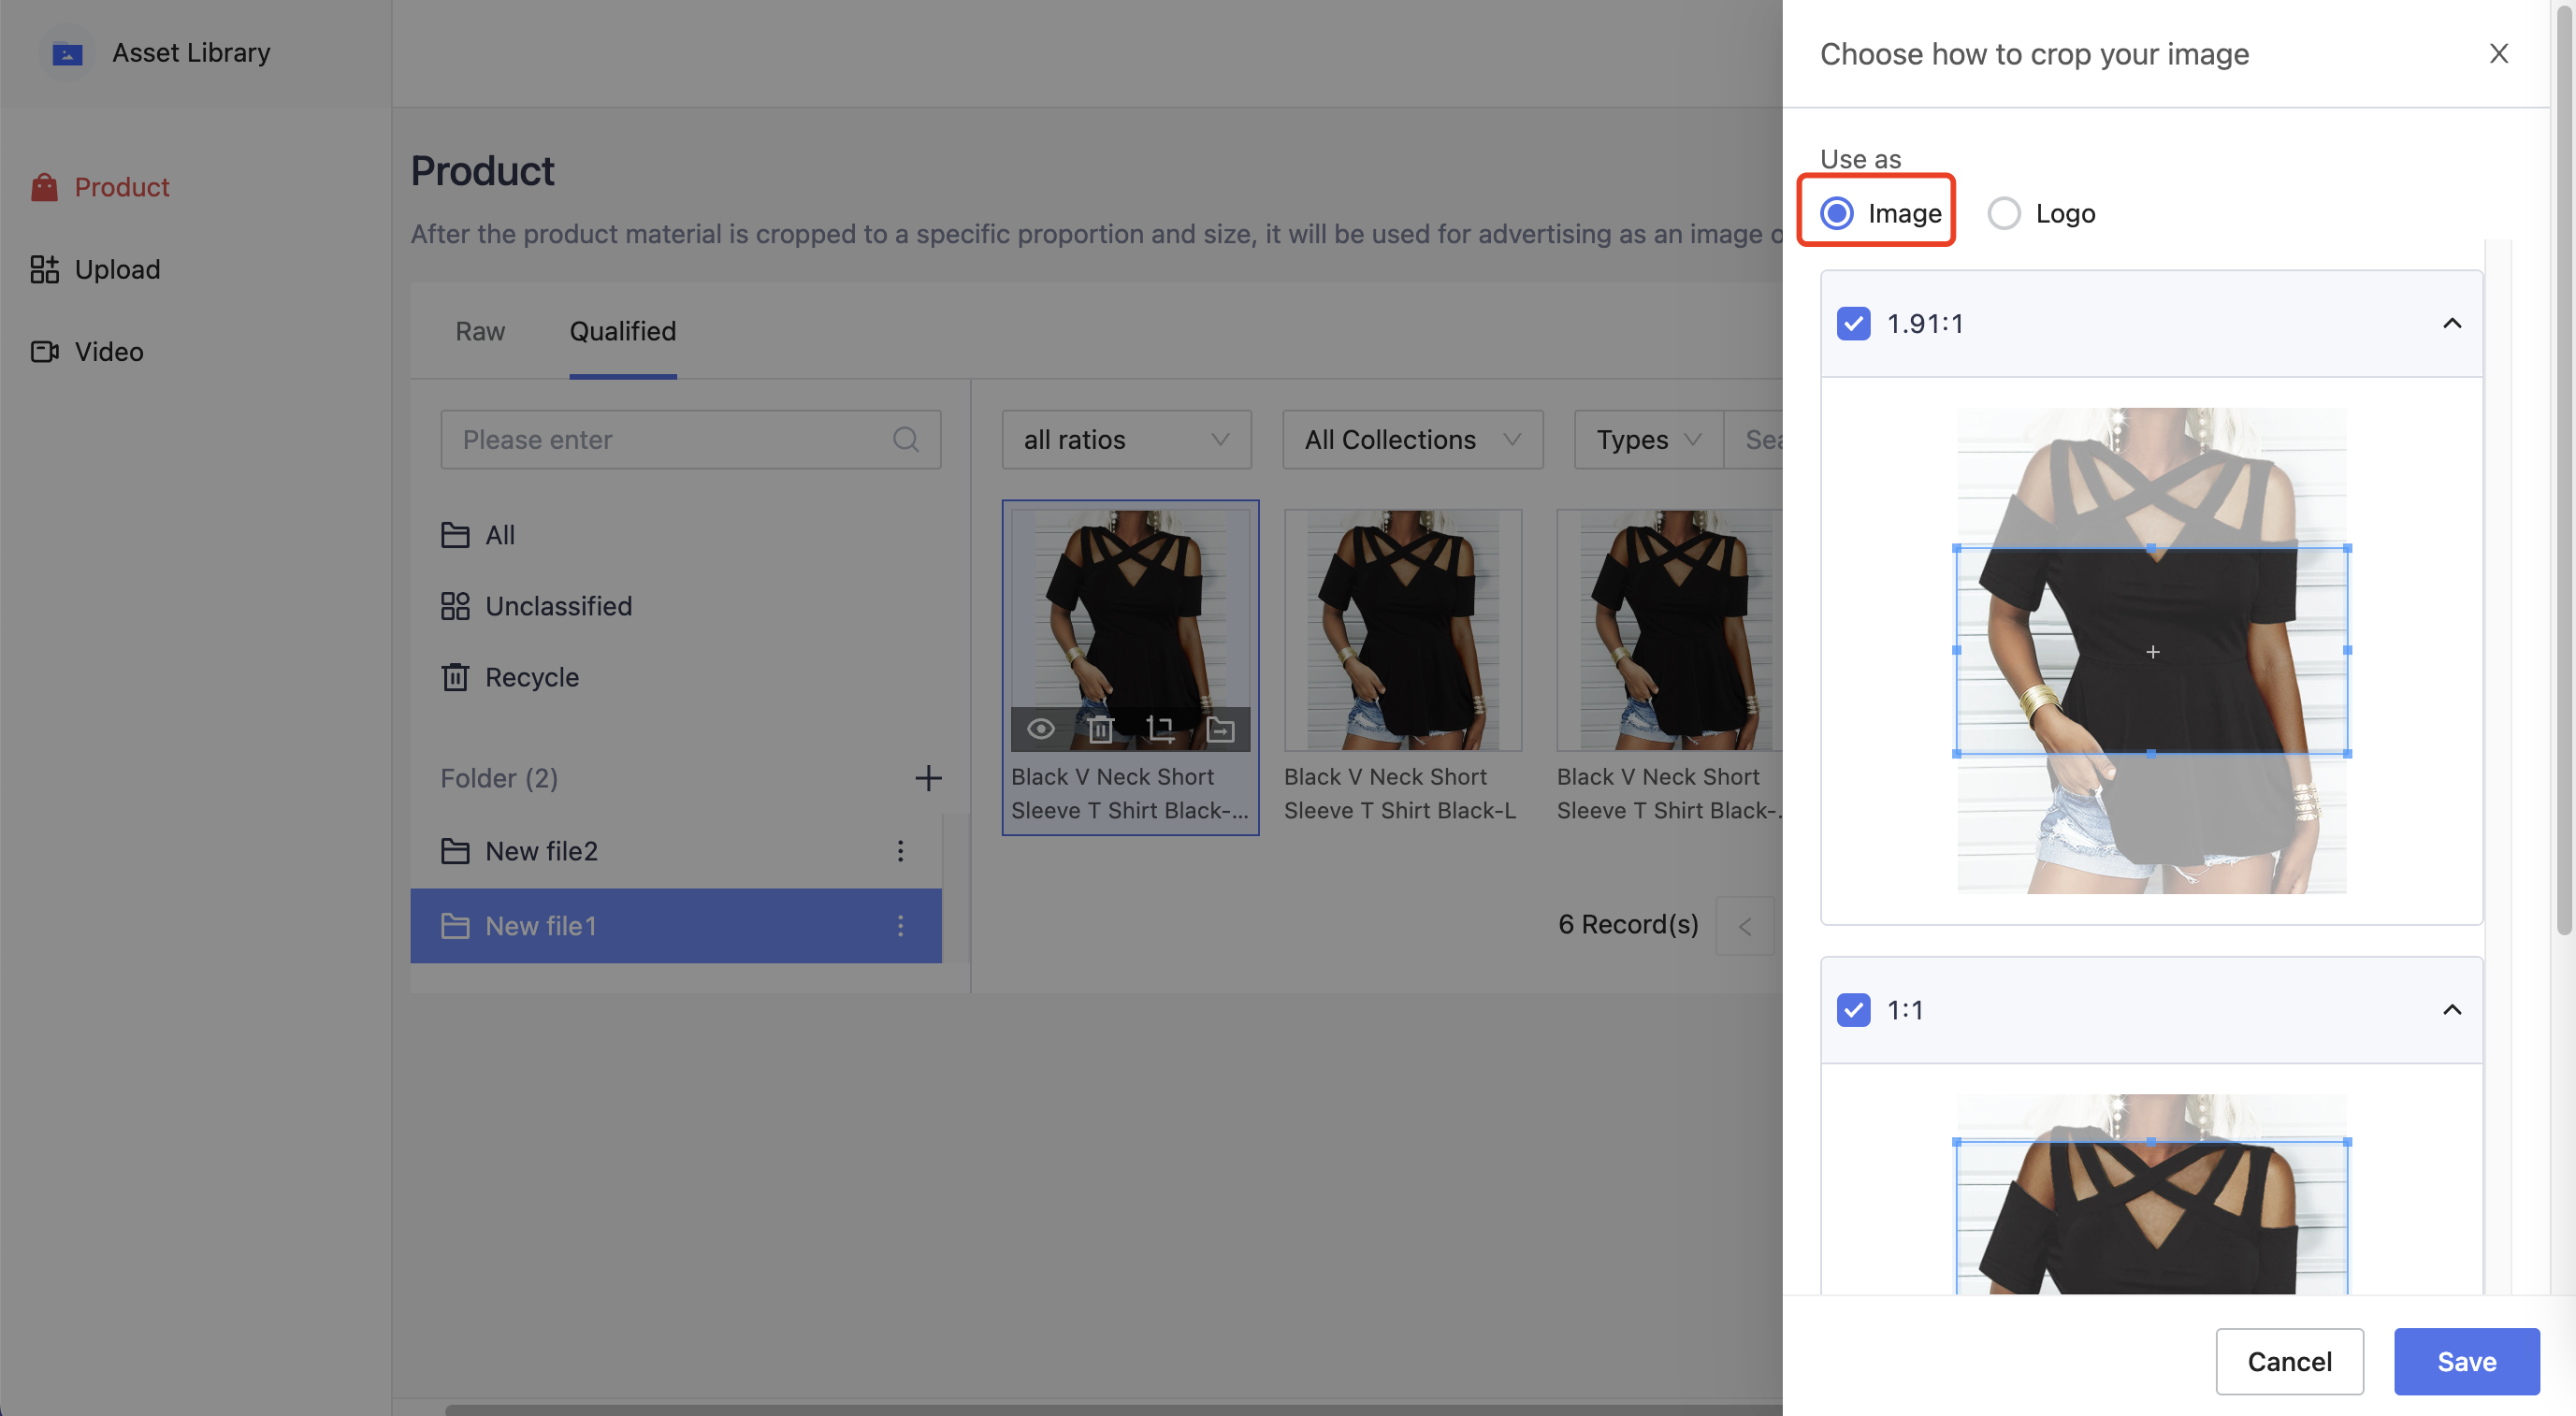Click the center crosshair of 1.91:1 crop
The height and width of the screenshot is (1416, 2576).
tap(2153, 652)
